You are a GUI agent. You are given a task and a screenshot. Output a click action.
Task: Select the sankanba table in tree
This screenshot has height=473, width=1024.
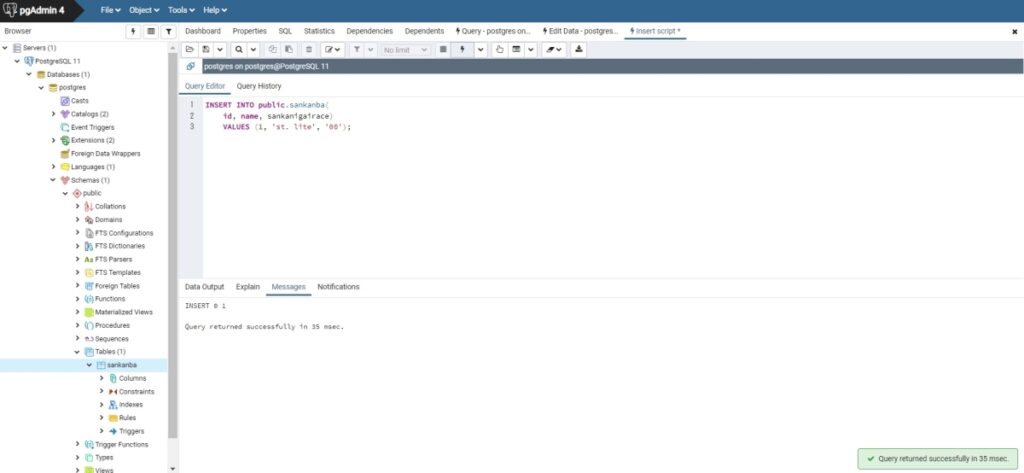coord(120,365)
